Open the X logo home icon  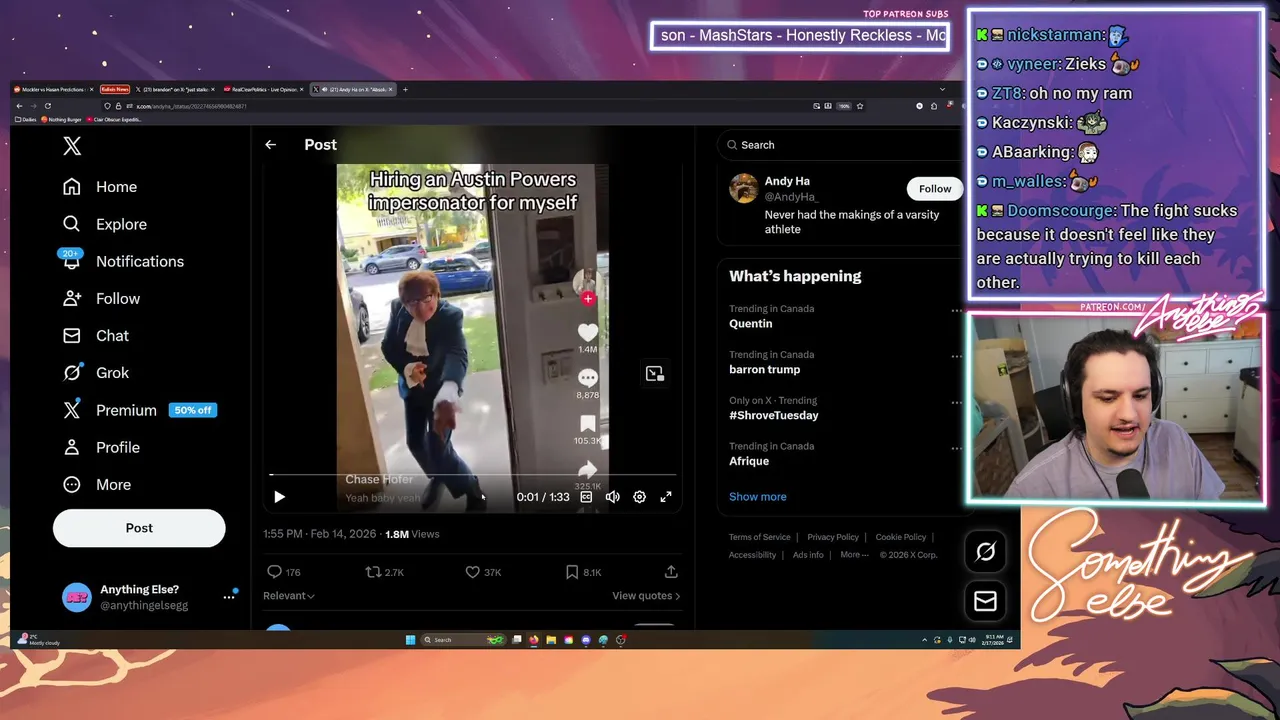[x=72, y=146]
